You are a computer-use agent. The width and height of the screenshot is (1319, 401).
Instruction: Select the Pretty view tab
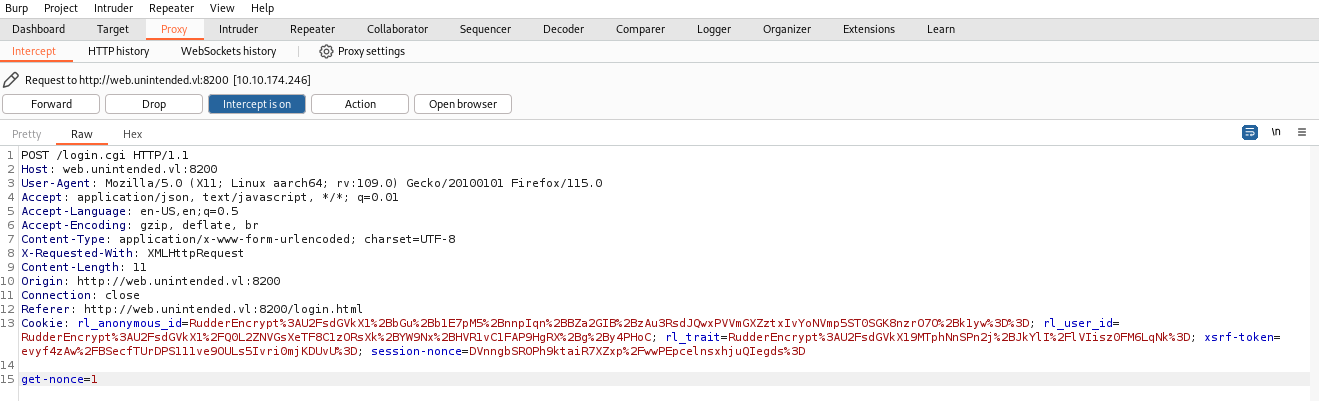tap(27, 134)
